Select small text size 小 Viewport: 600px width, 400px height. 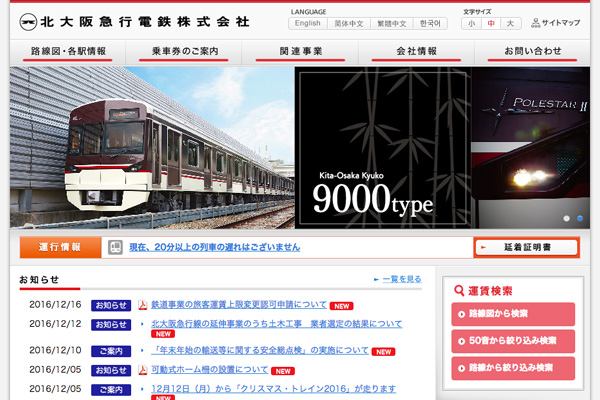471,23
